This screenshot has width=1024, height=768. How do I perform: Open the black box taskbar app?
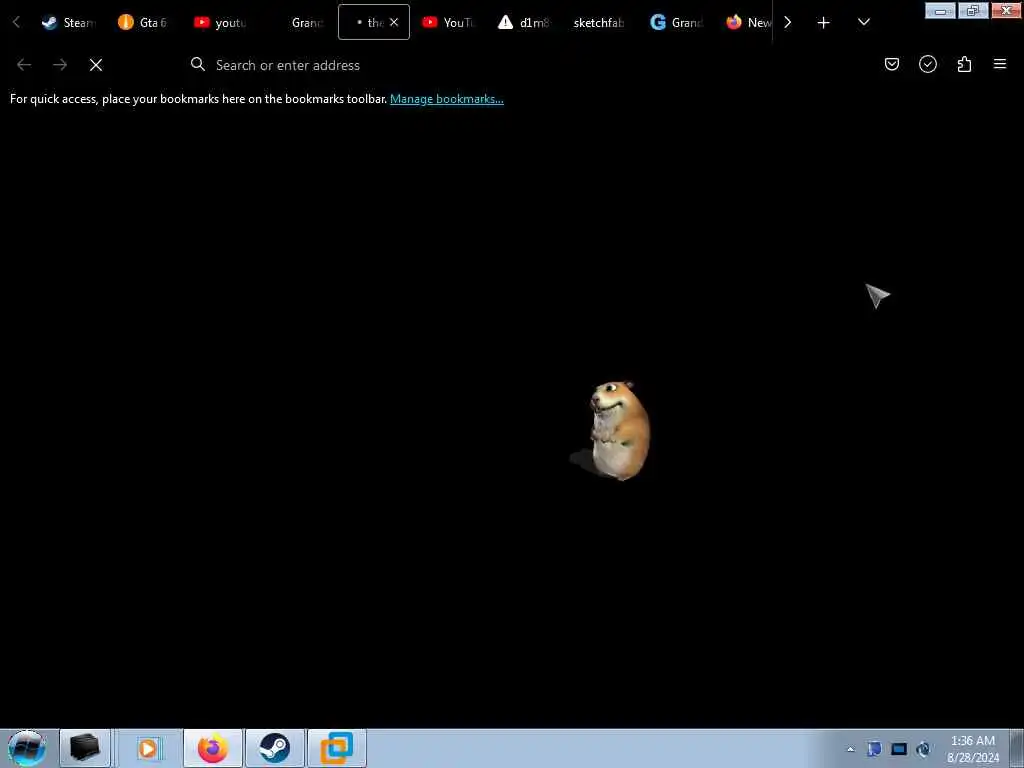pos(85,748)
